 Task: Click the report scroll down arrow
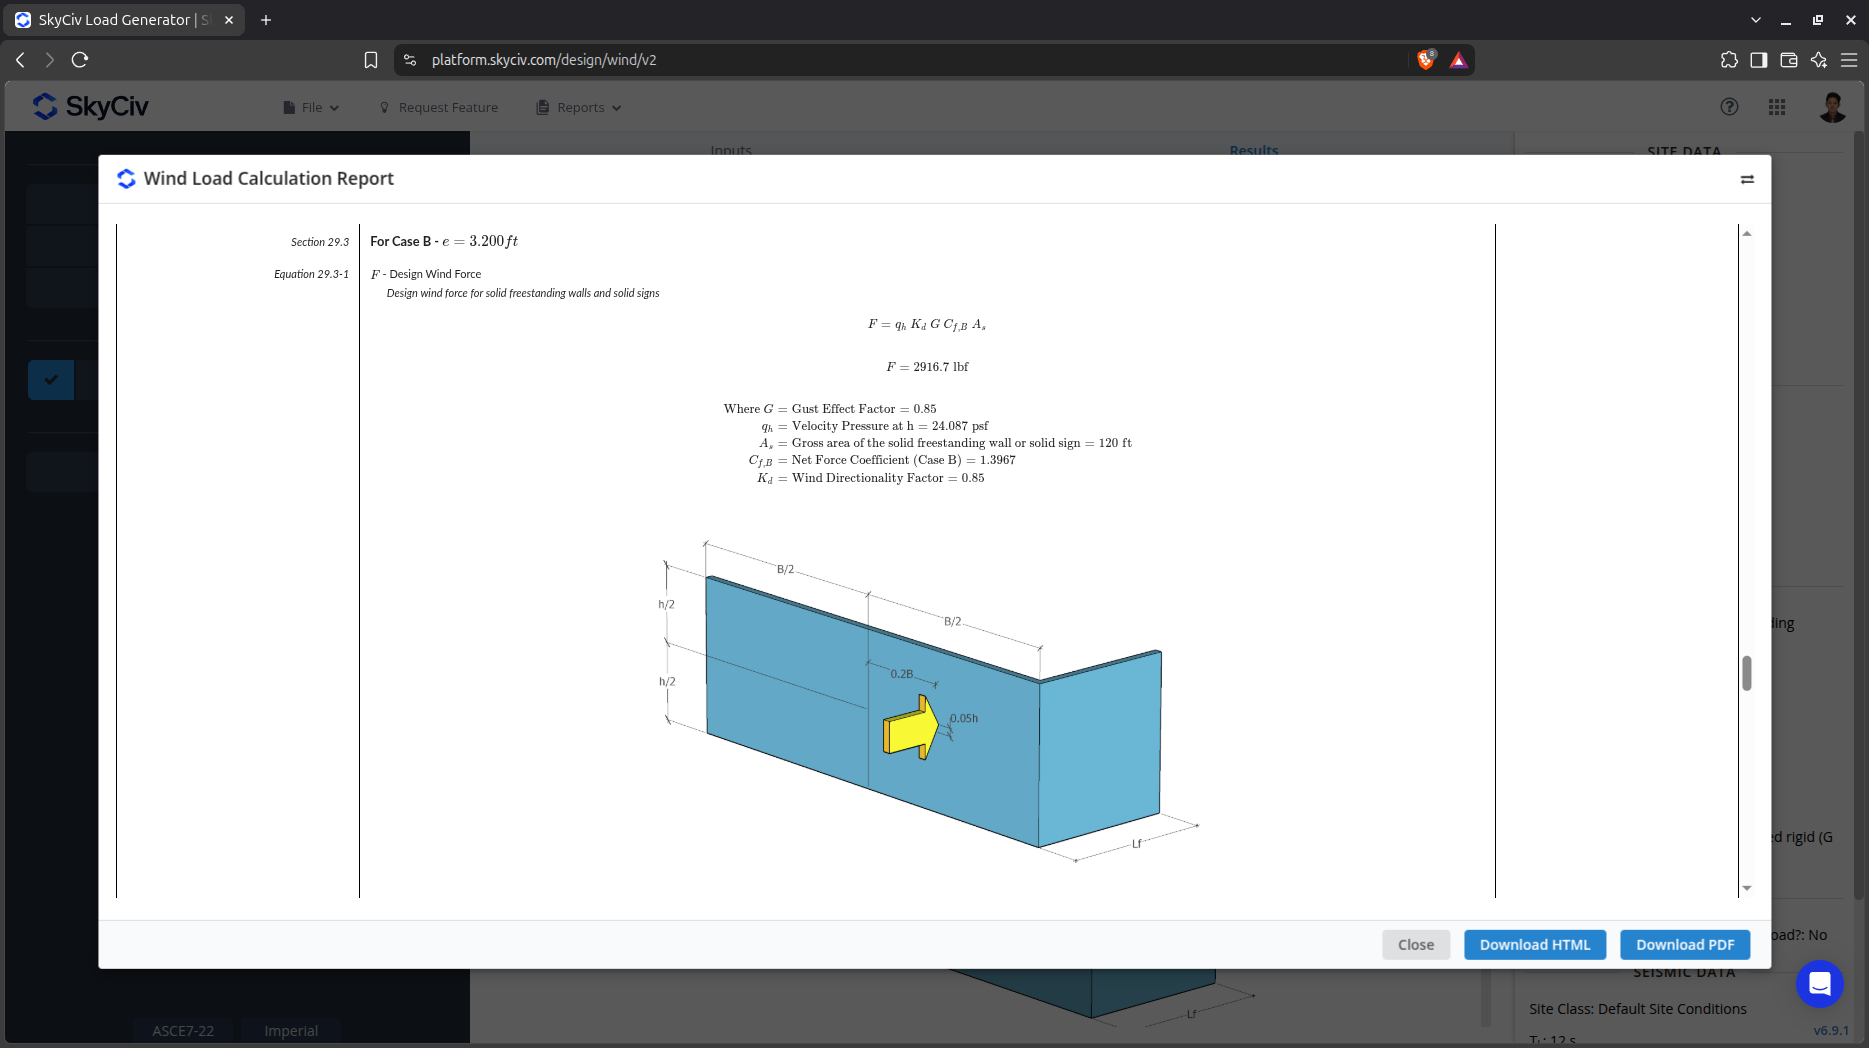pyautogui.click(x=1747, y=888)
